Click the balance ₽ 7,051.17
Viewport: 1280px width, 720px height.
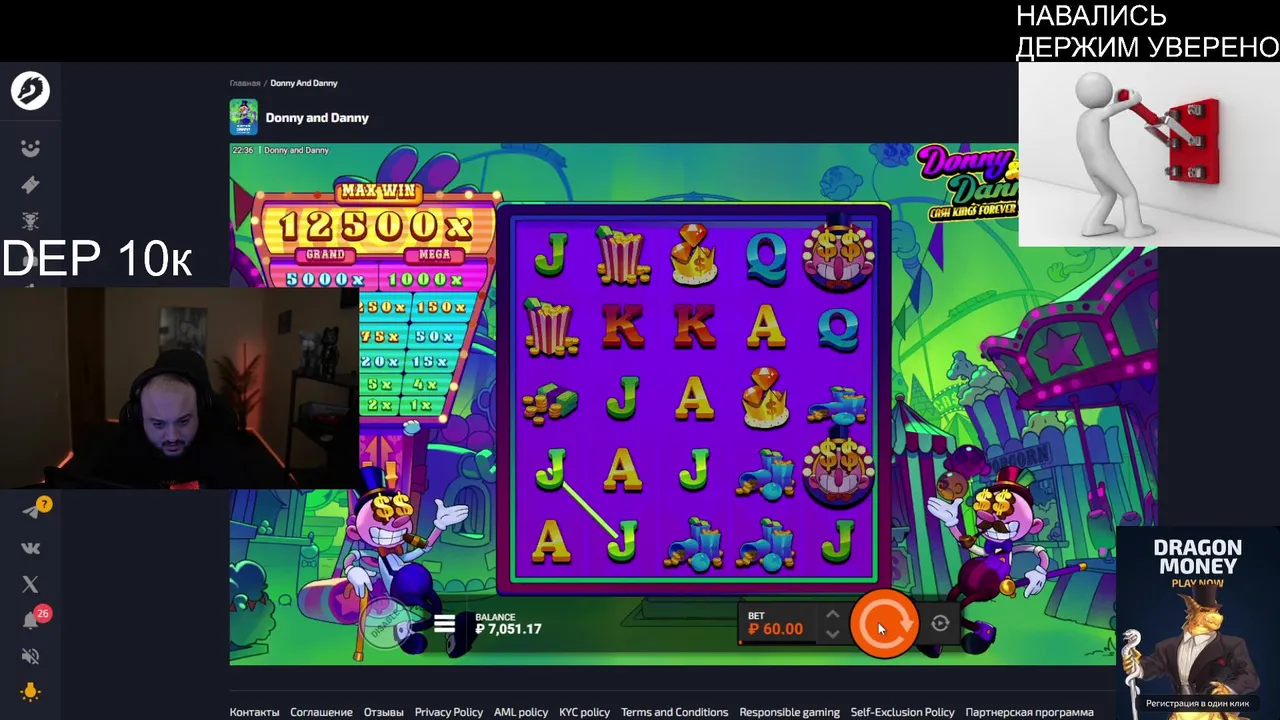coord(508,629)
